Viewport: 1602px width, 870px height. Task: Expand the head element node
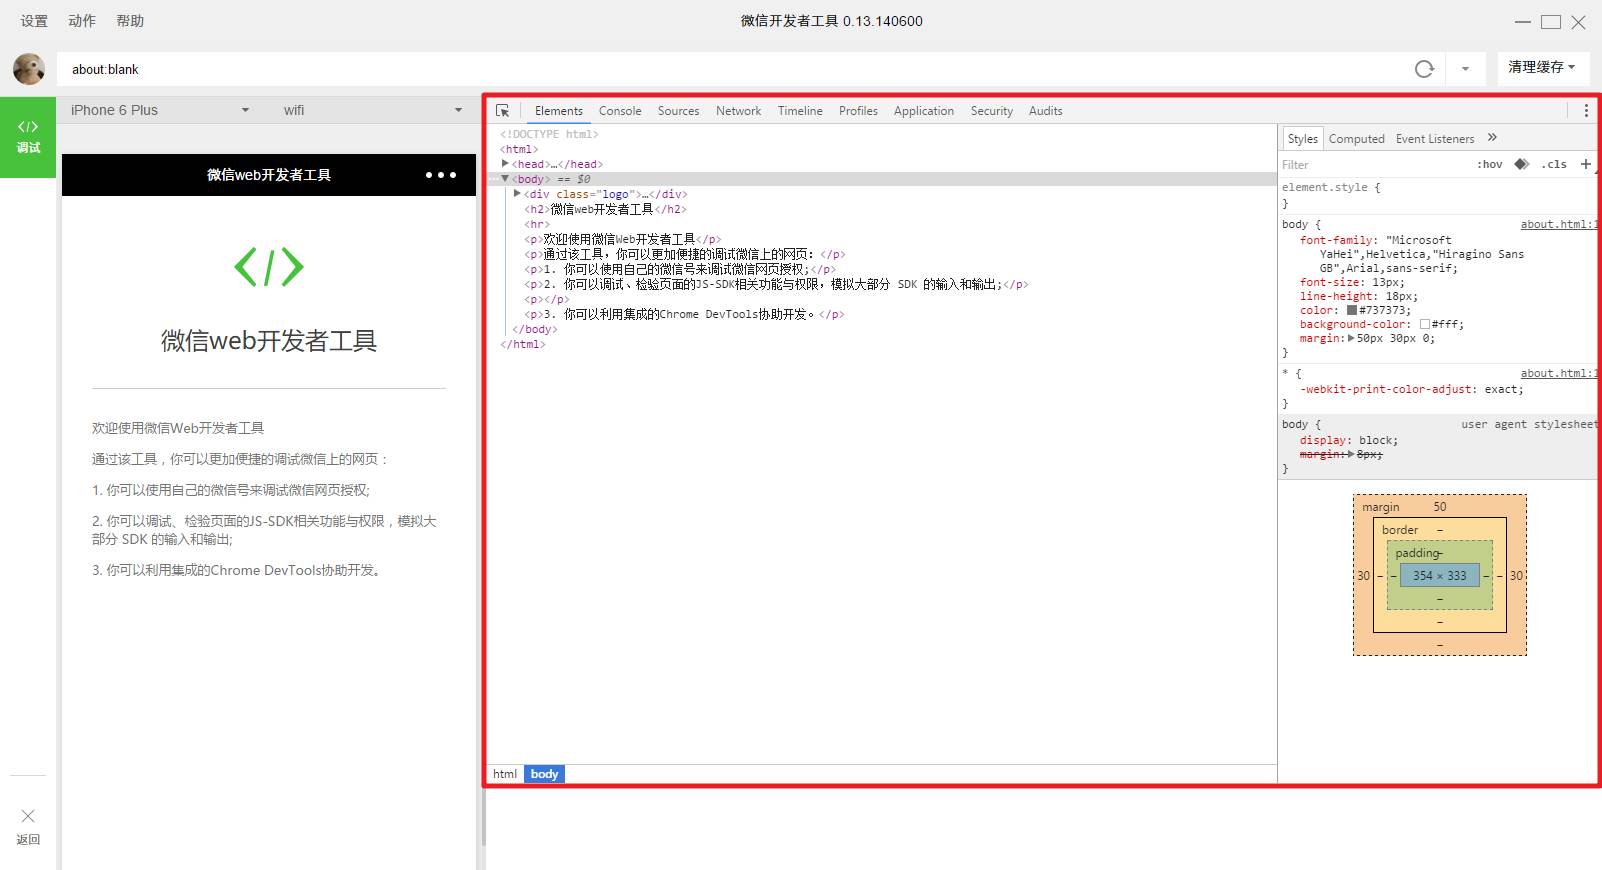point(505,164)
